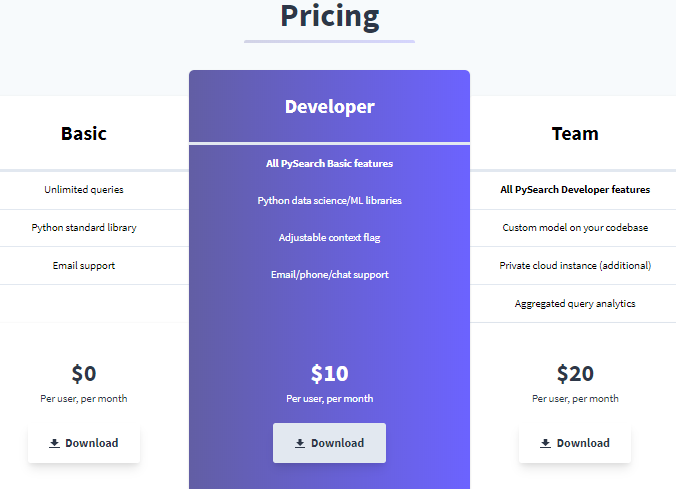The height and width of the screenshot is (489, 676).
Task: Click the Aggregated query analytics row
Action: click(573, 304)
